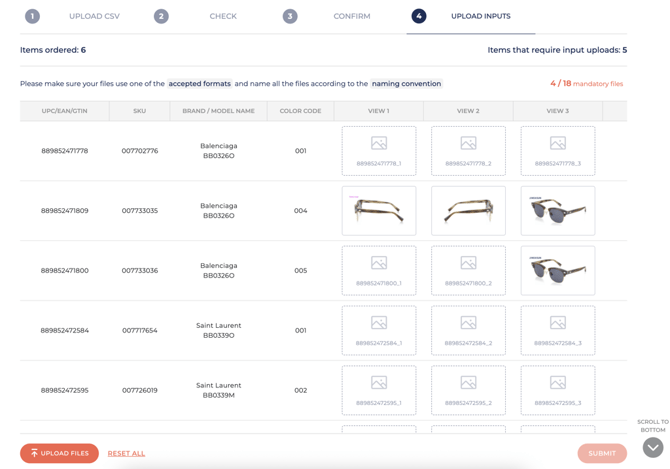670x469 pixels.
Task: Click image placeholder 889852471800_1
Action: tap(378, 271)
